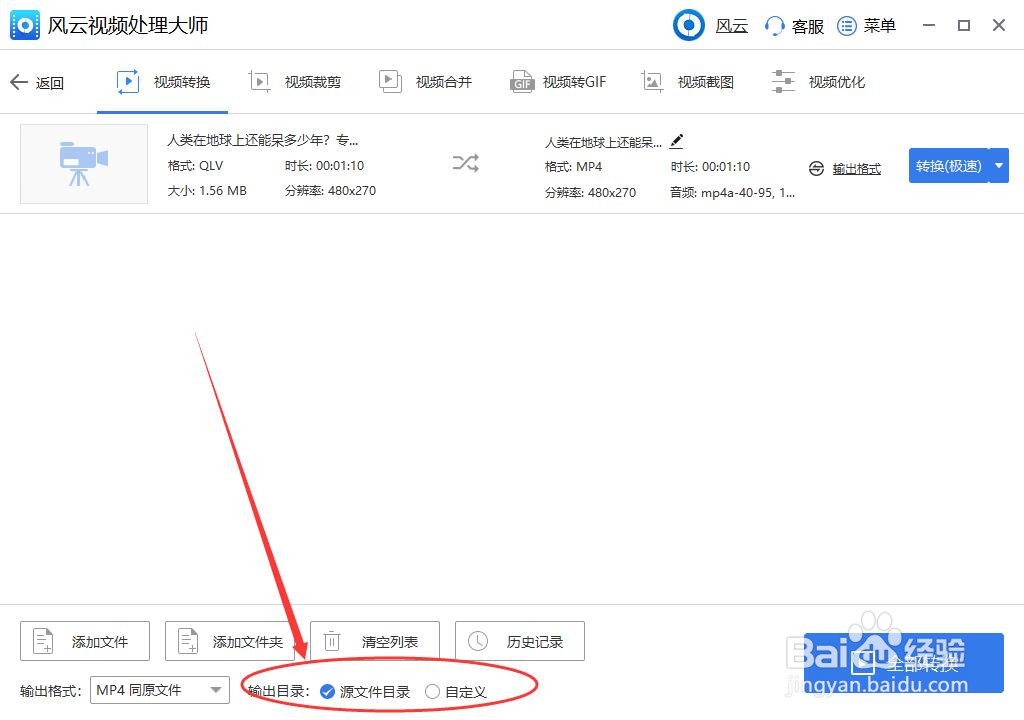This screenshot has width=1024, height=720.
Task: Click the 添加文件 button
Action: (85, 642)
